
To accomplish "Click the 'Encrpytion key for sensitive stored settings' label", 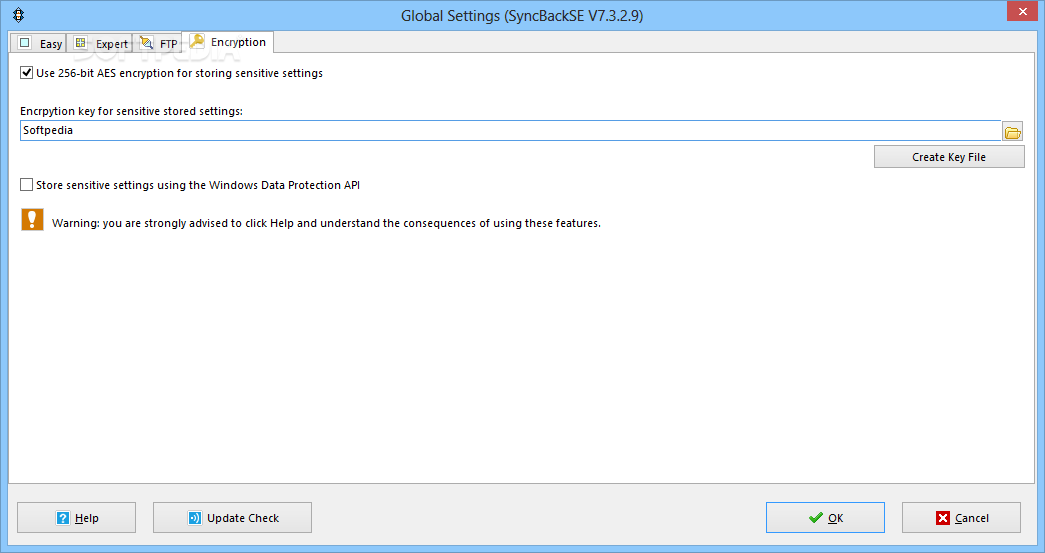I will [x=131, y=111].
